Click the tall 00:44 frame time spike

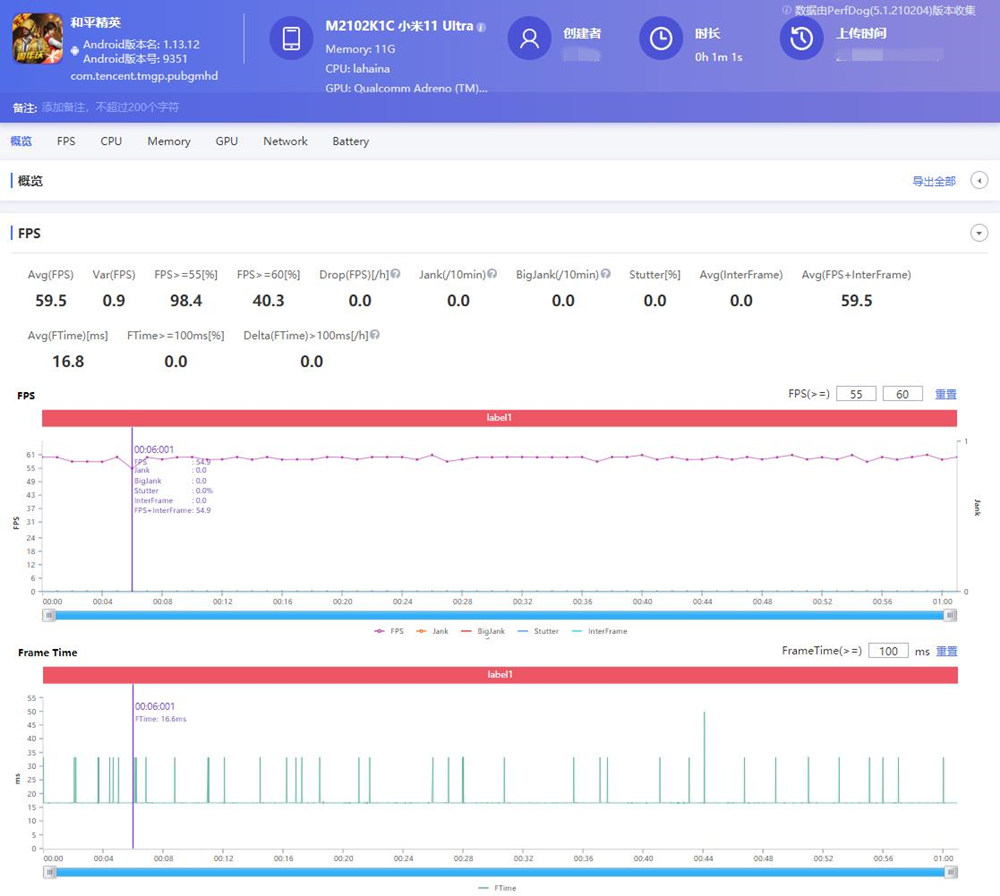704,756
